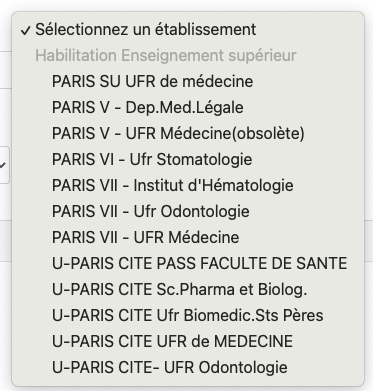373x391 pixels.
Task: Select the checked 'Sélectionnez un établissement' option
Action: pos(188,29)
